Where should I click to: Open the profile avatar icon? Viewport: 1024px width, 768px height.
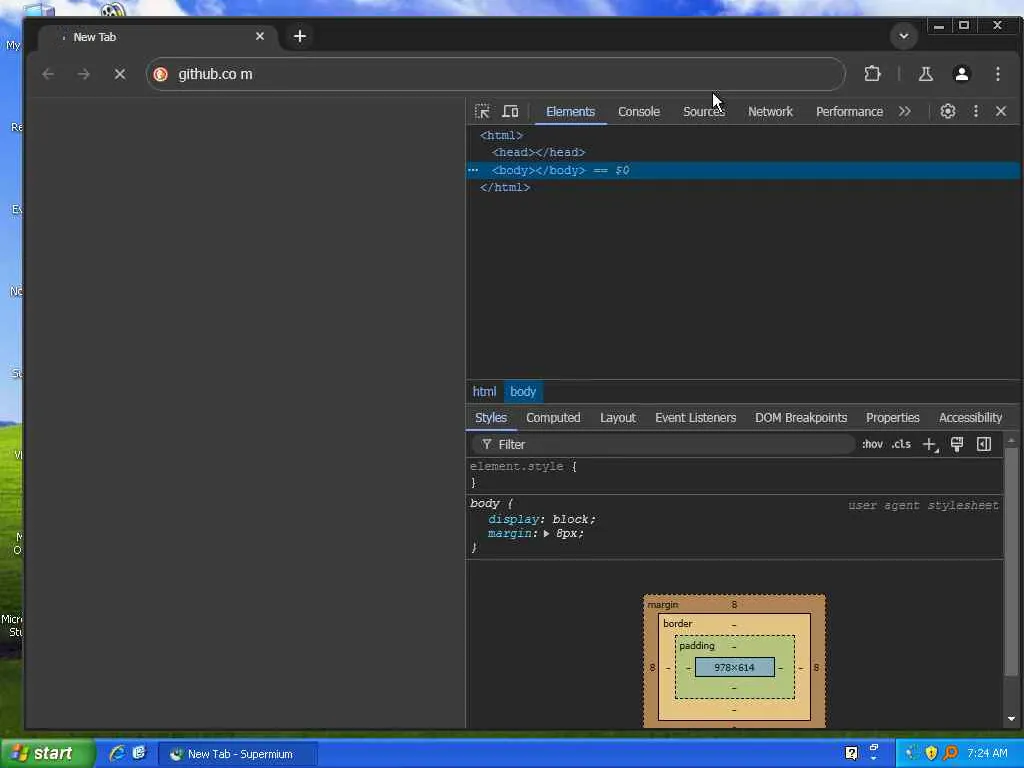[x=962, y=74]
